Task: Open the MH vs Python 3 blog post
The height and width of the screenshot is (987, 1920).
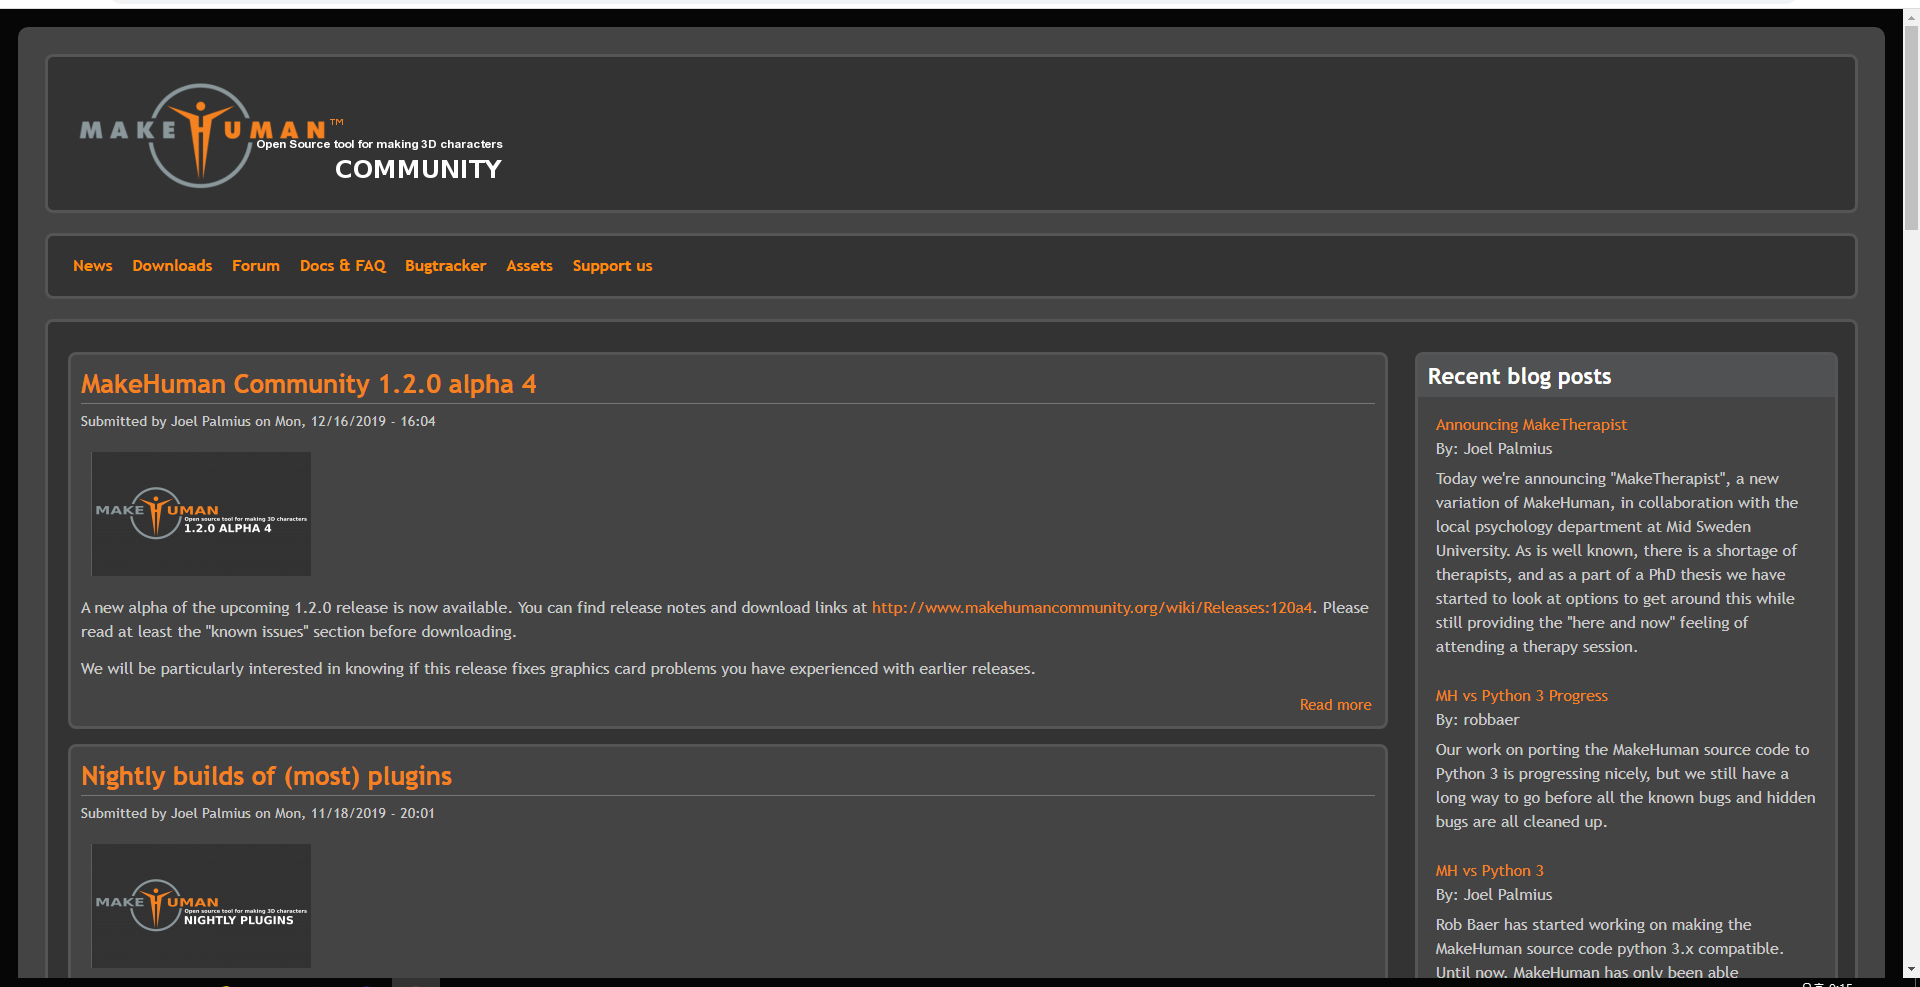Action: [x=1489, y=871]
